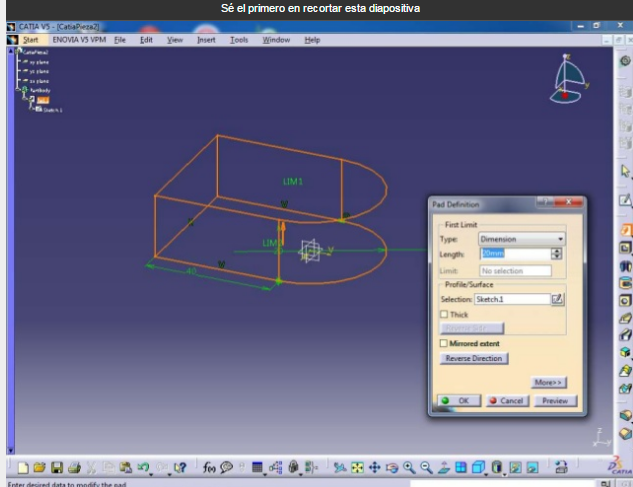
Task: Open the View menu
Action: click(x=175, y=40)
